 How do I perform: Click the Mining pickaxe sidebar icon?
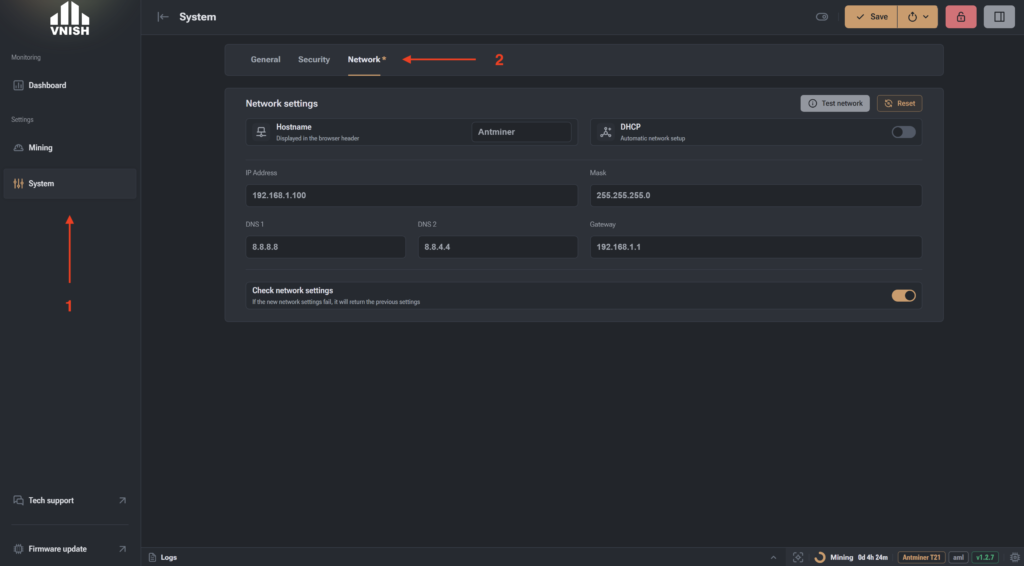[18, 148]
